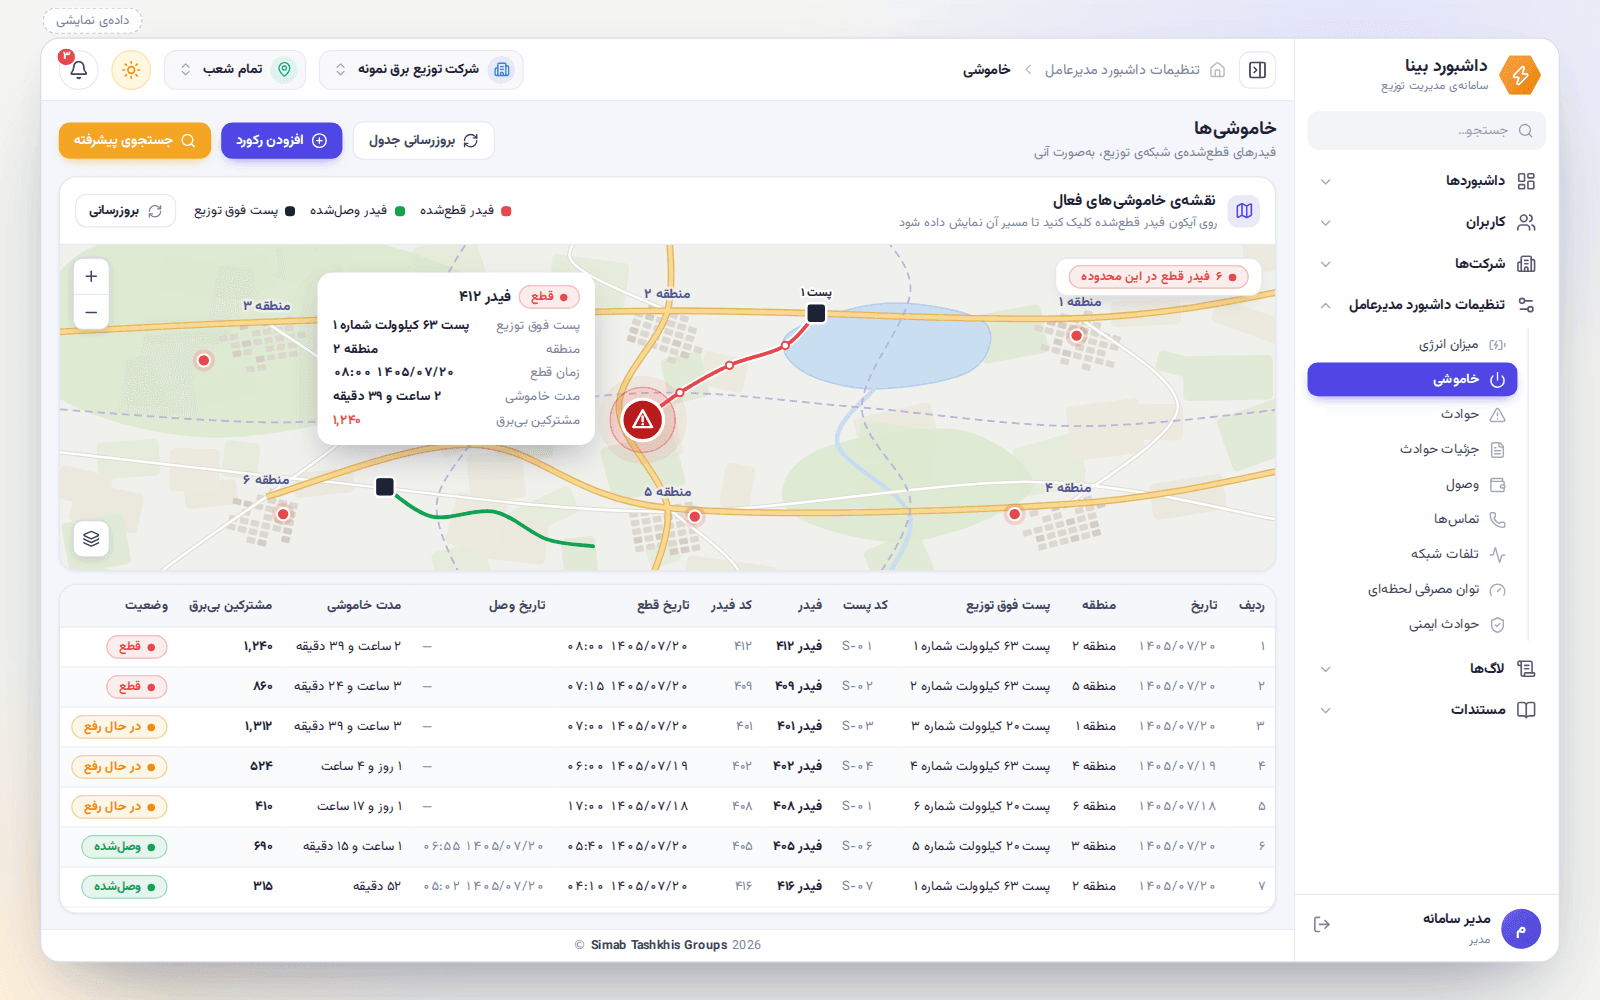The width and height of the screenshot is (1600, 1000).
Task: Click the red feeder dot near منطقه ۱
Action: (1076, 335)
